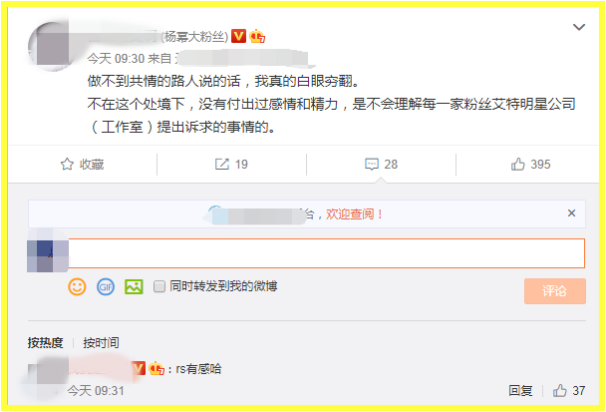
Task: Open comments via speech bubble icon
Action: tap(371, 164)
